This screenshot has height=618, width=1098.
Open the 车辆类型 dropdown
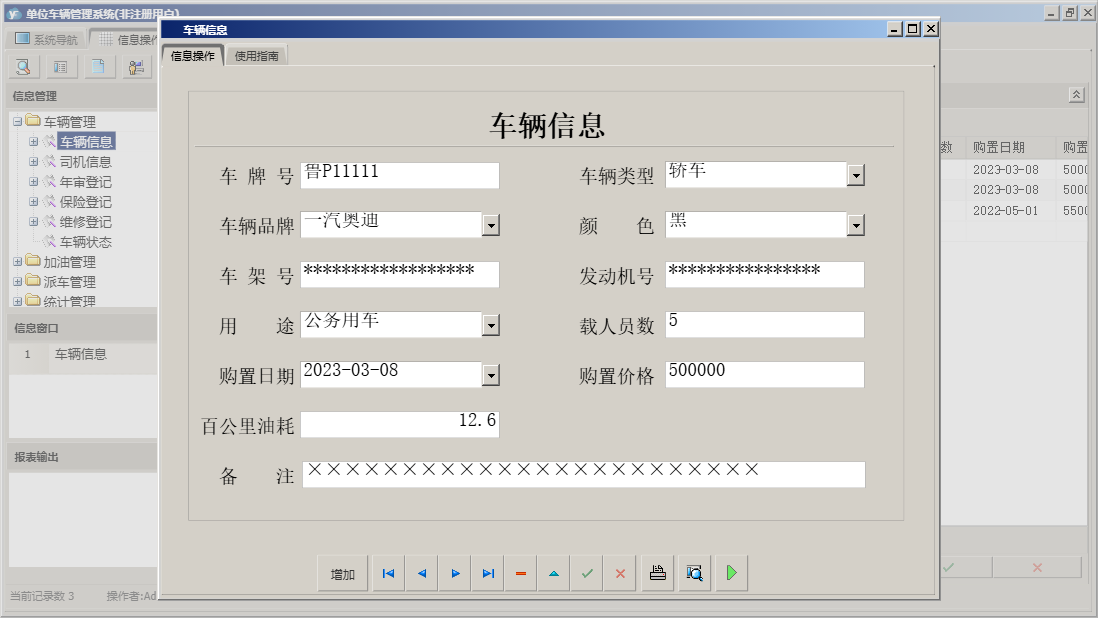coord(854,173)
